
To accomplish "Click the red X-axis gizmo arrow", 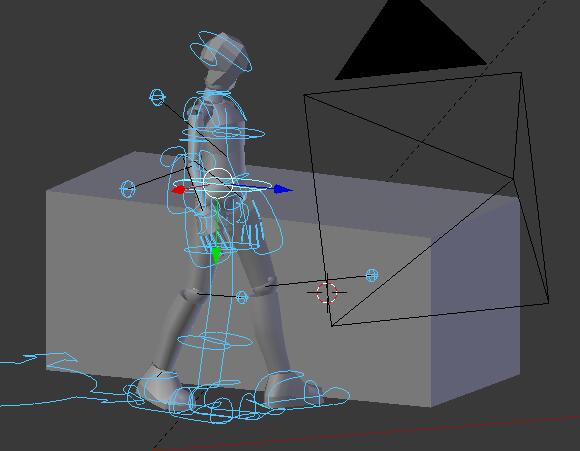I will tap(179, 190).
